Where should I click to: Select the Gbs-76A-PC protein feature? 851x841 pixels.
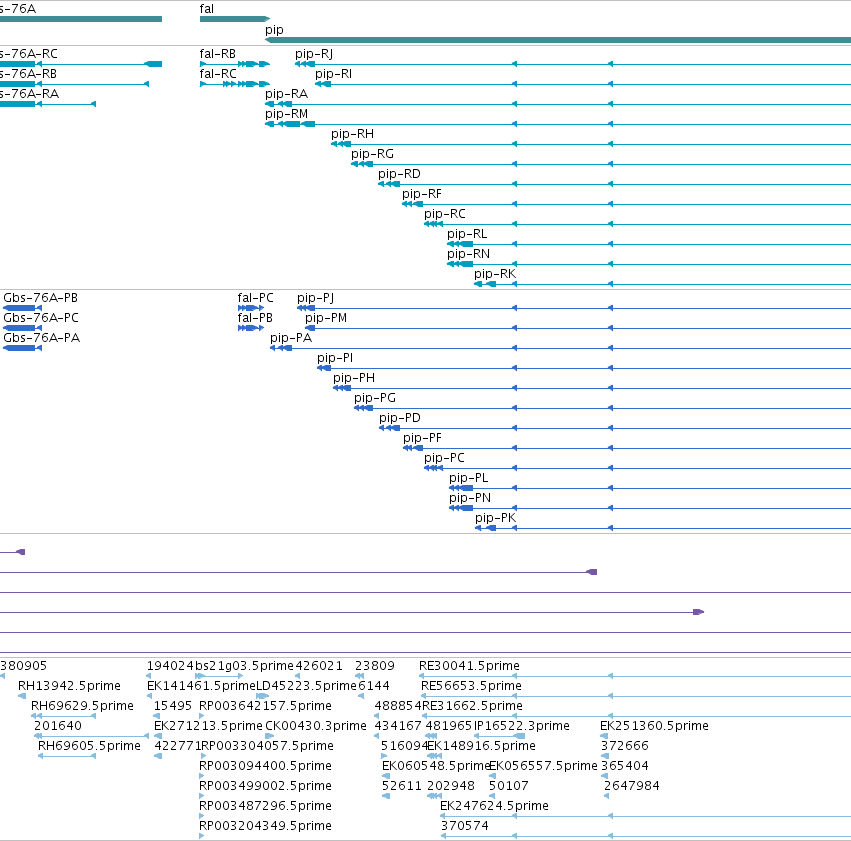click(22, 328)
